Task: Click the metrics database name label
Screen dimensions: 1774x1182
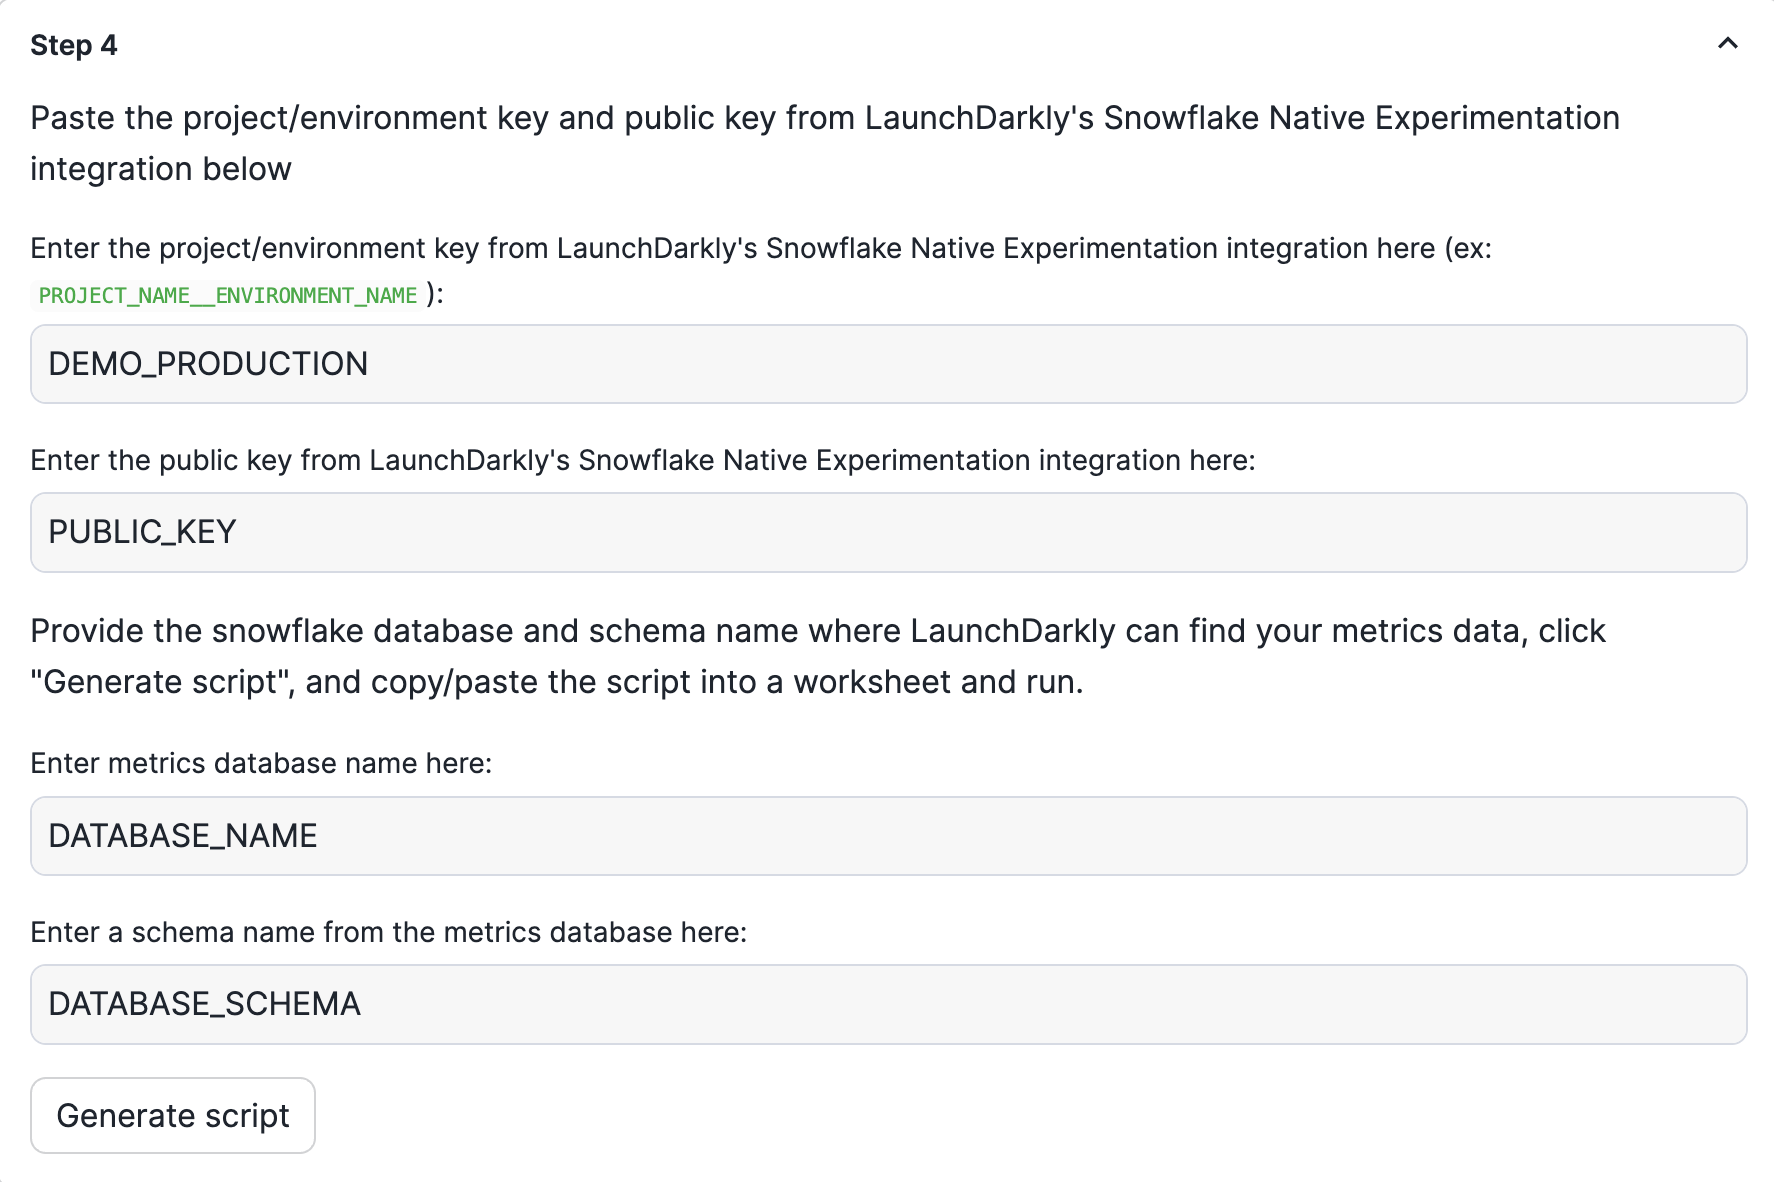Action: (261, 763)
